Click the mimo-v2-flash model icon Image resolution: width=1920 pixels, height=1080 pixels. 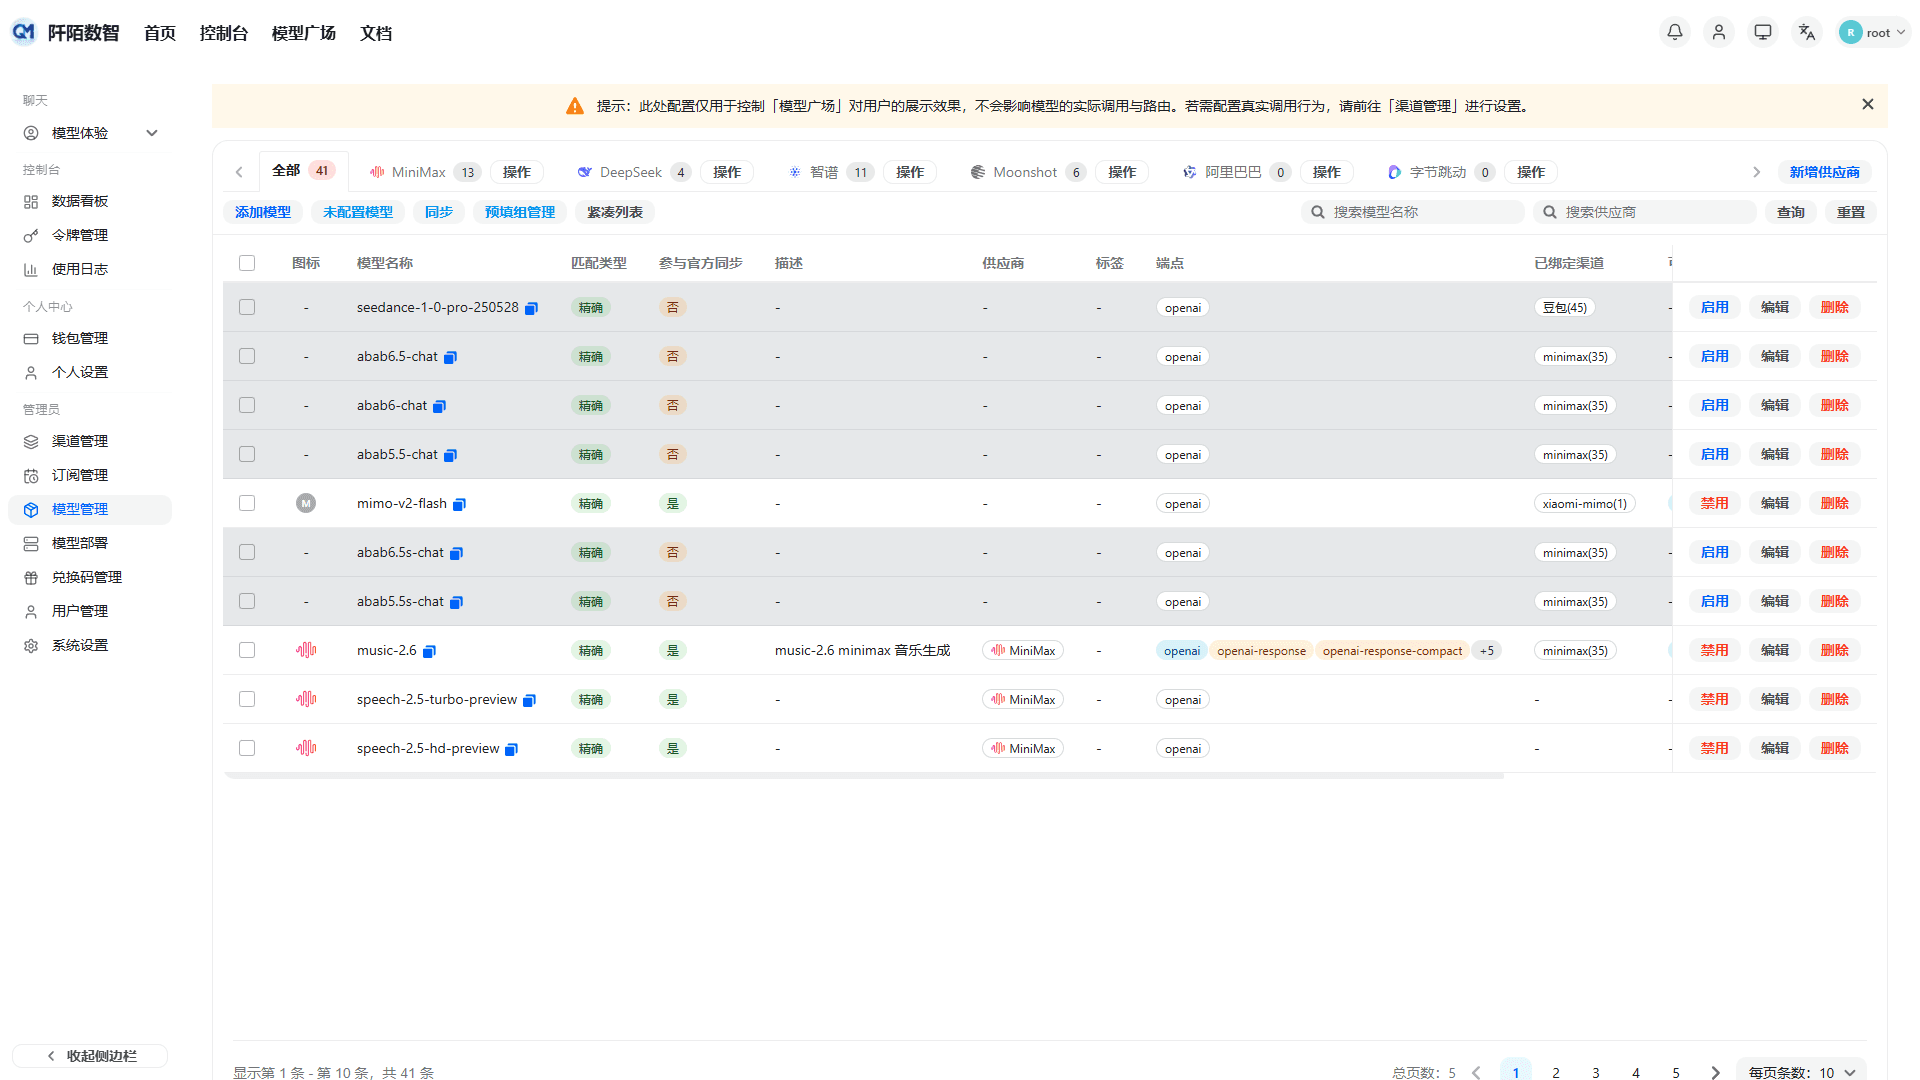pos(306,503)
